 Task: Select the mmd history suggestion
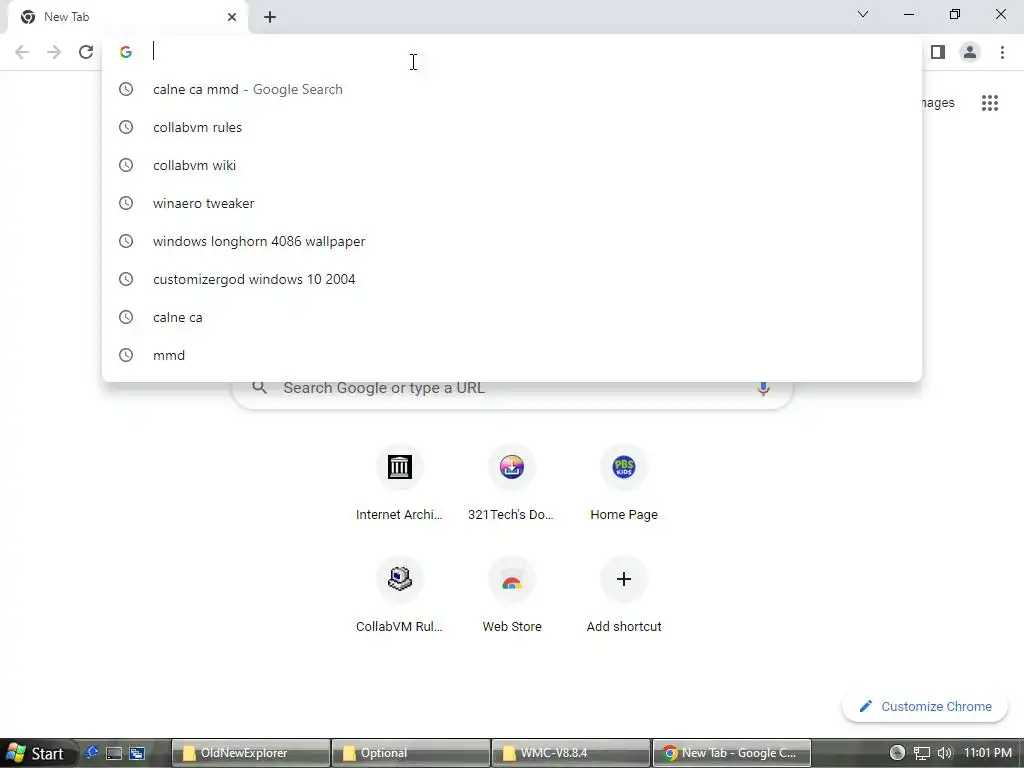[x=512, y=355]
